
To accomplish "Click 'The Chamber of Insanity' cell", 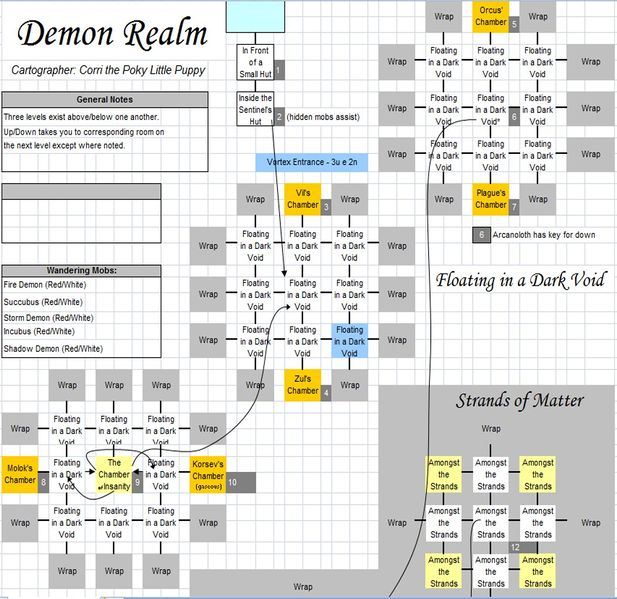I will tap(114, 474).
